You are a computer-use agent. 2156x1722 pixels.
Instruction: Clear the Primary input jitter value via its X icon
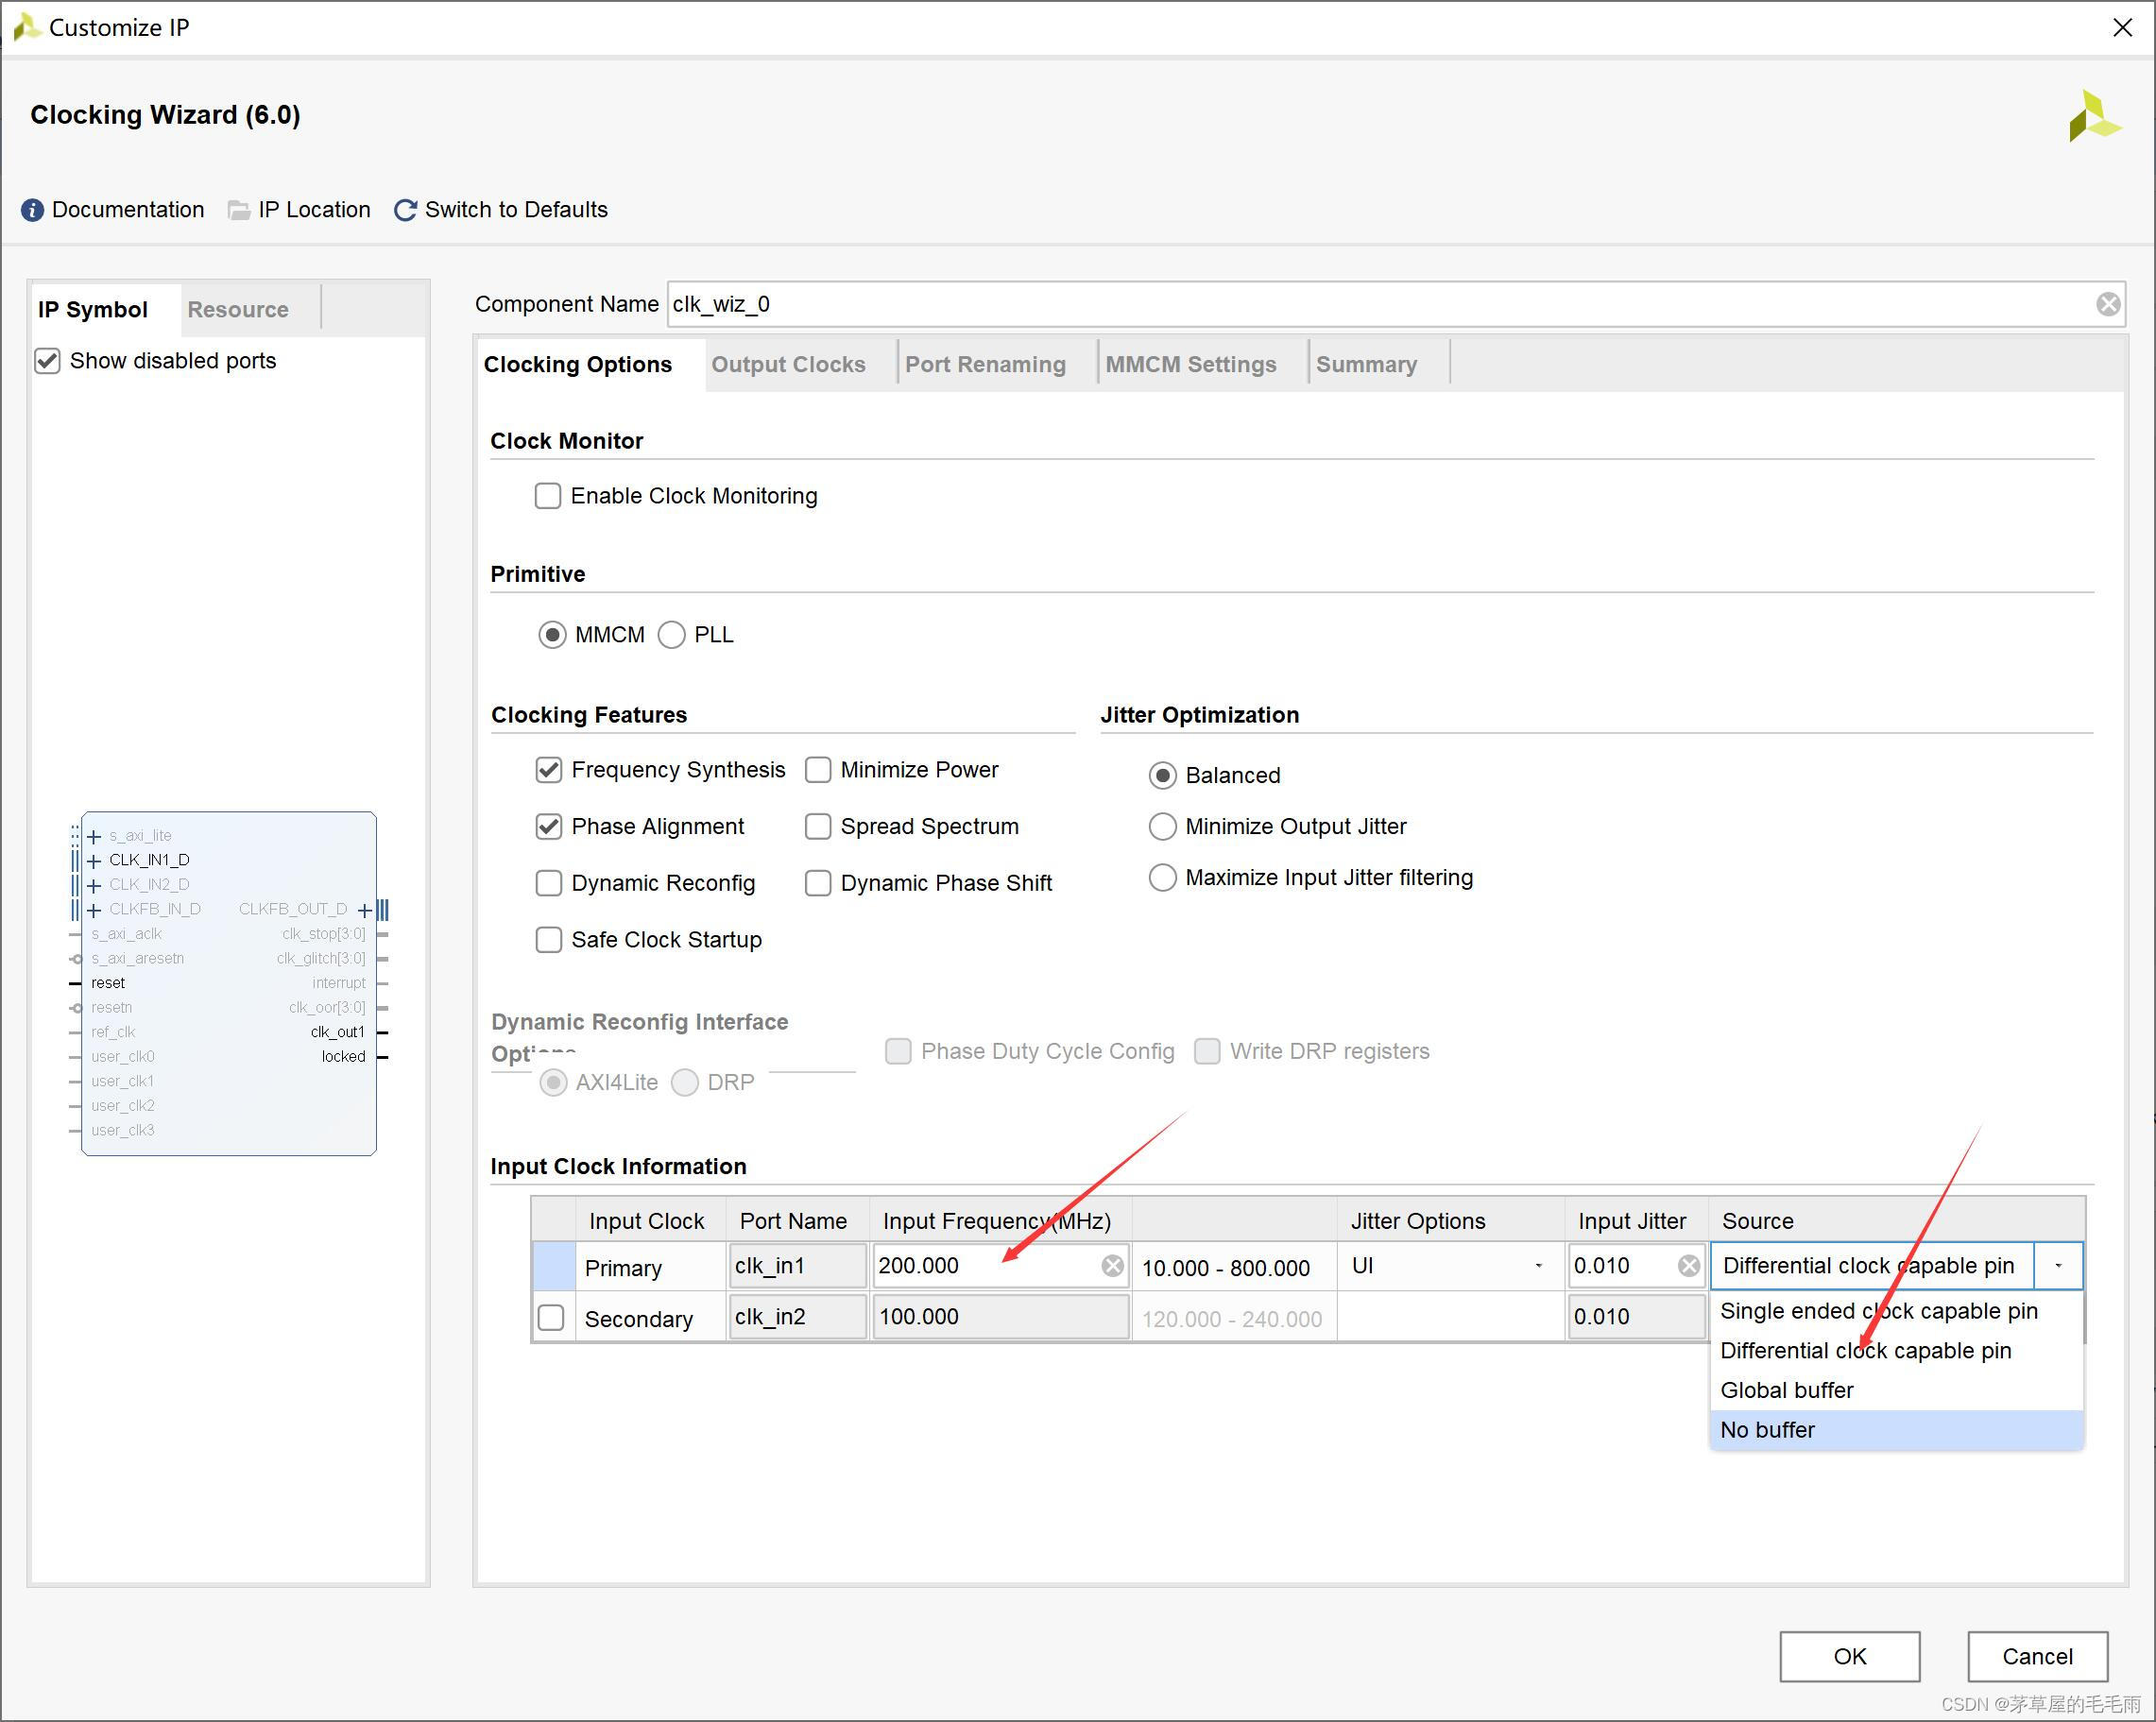click(1689, 1266)
